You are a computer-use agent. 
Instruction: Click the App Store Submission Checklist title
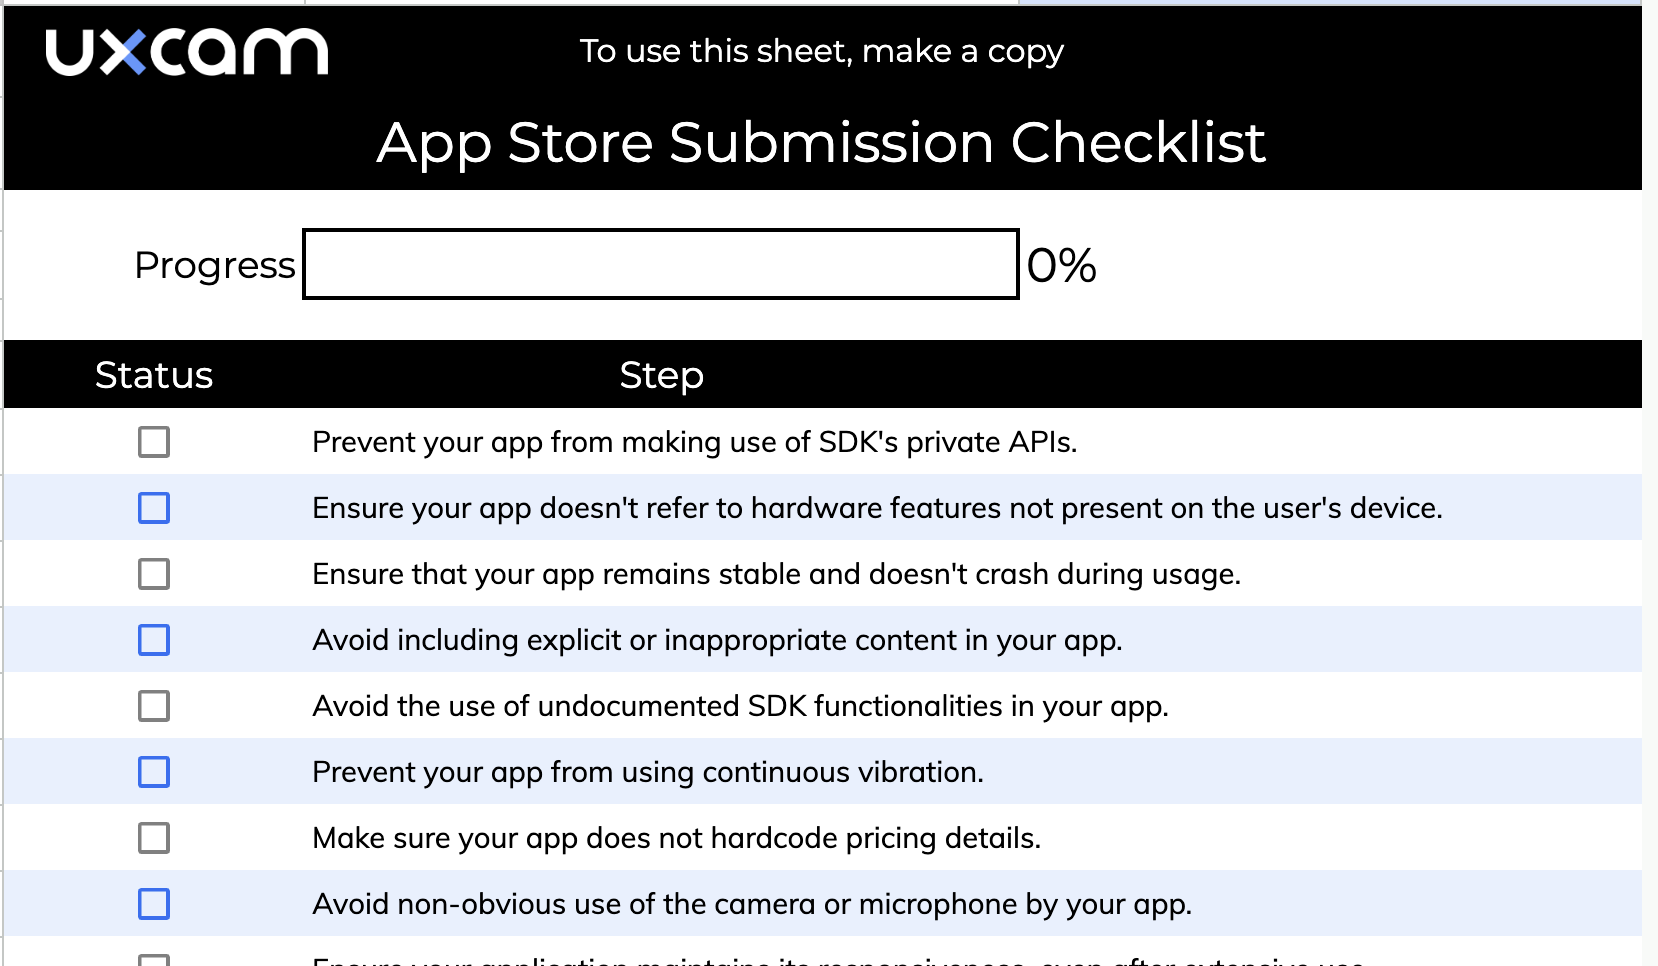tap(820, 144)
